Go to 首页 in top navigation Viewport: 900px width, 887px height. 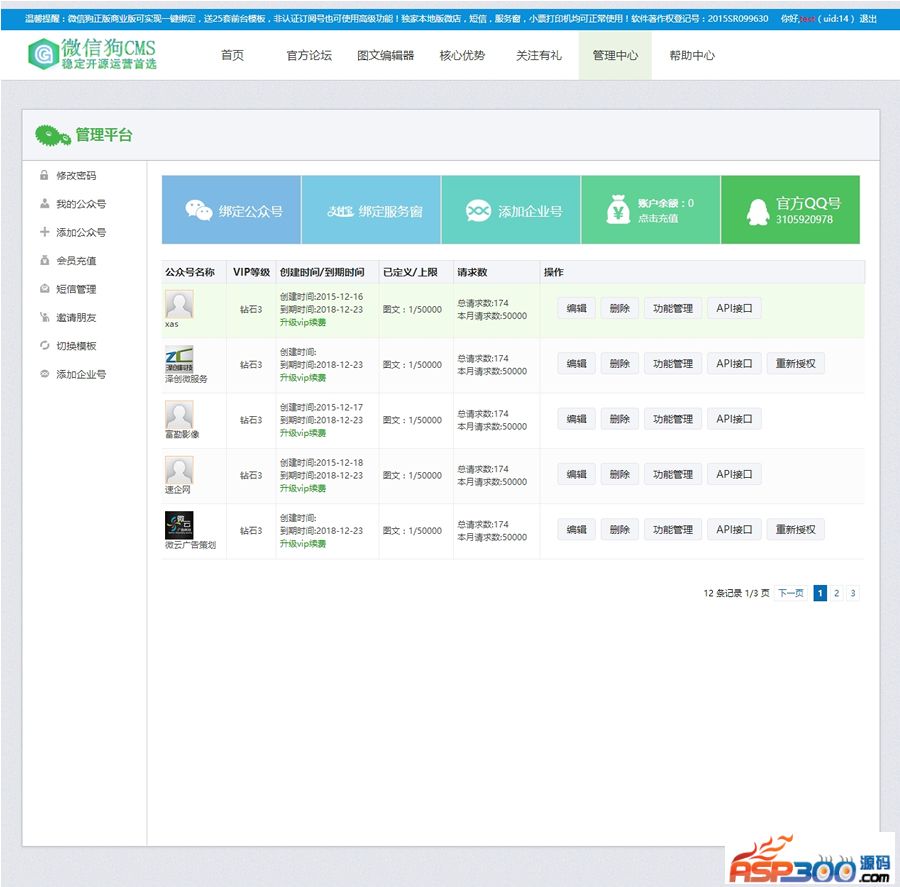(x=232, y=55)
